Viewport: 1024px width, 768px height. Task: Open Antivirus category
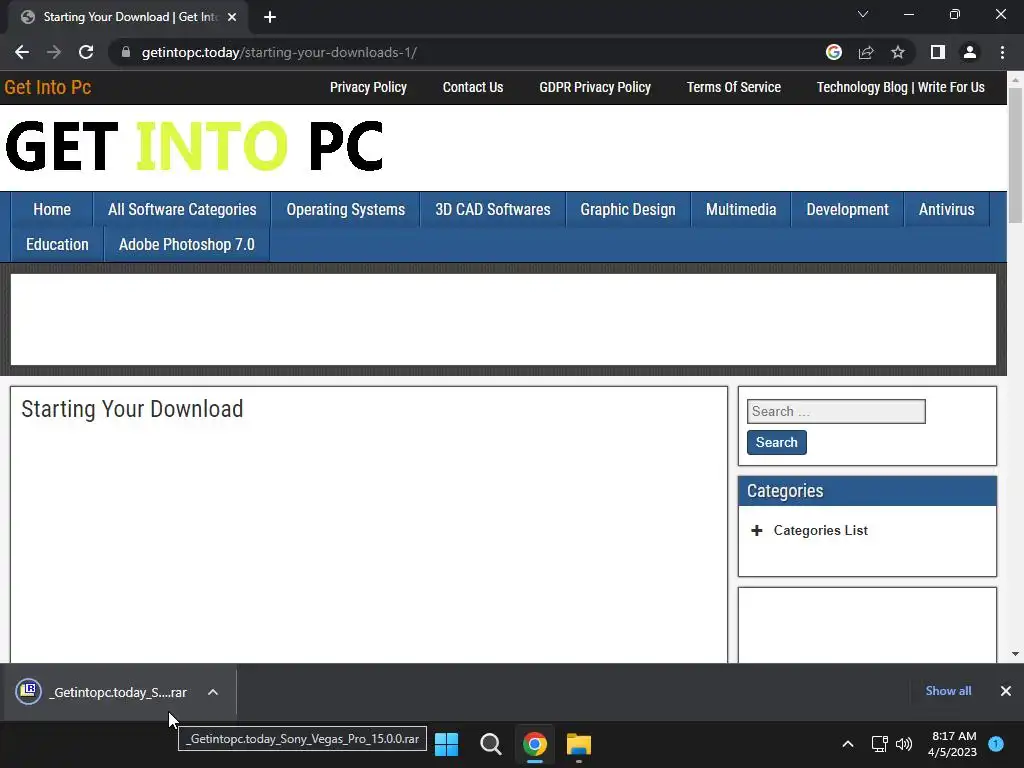pyautogui.click(x=946, y=210)
